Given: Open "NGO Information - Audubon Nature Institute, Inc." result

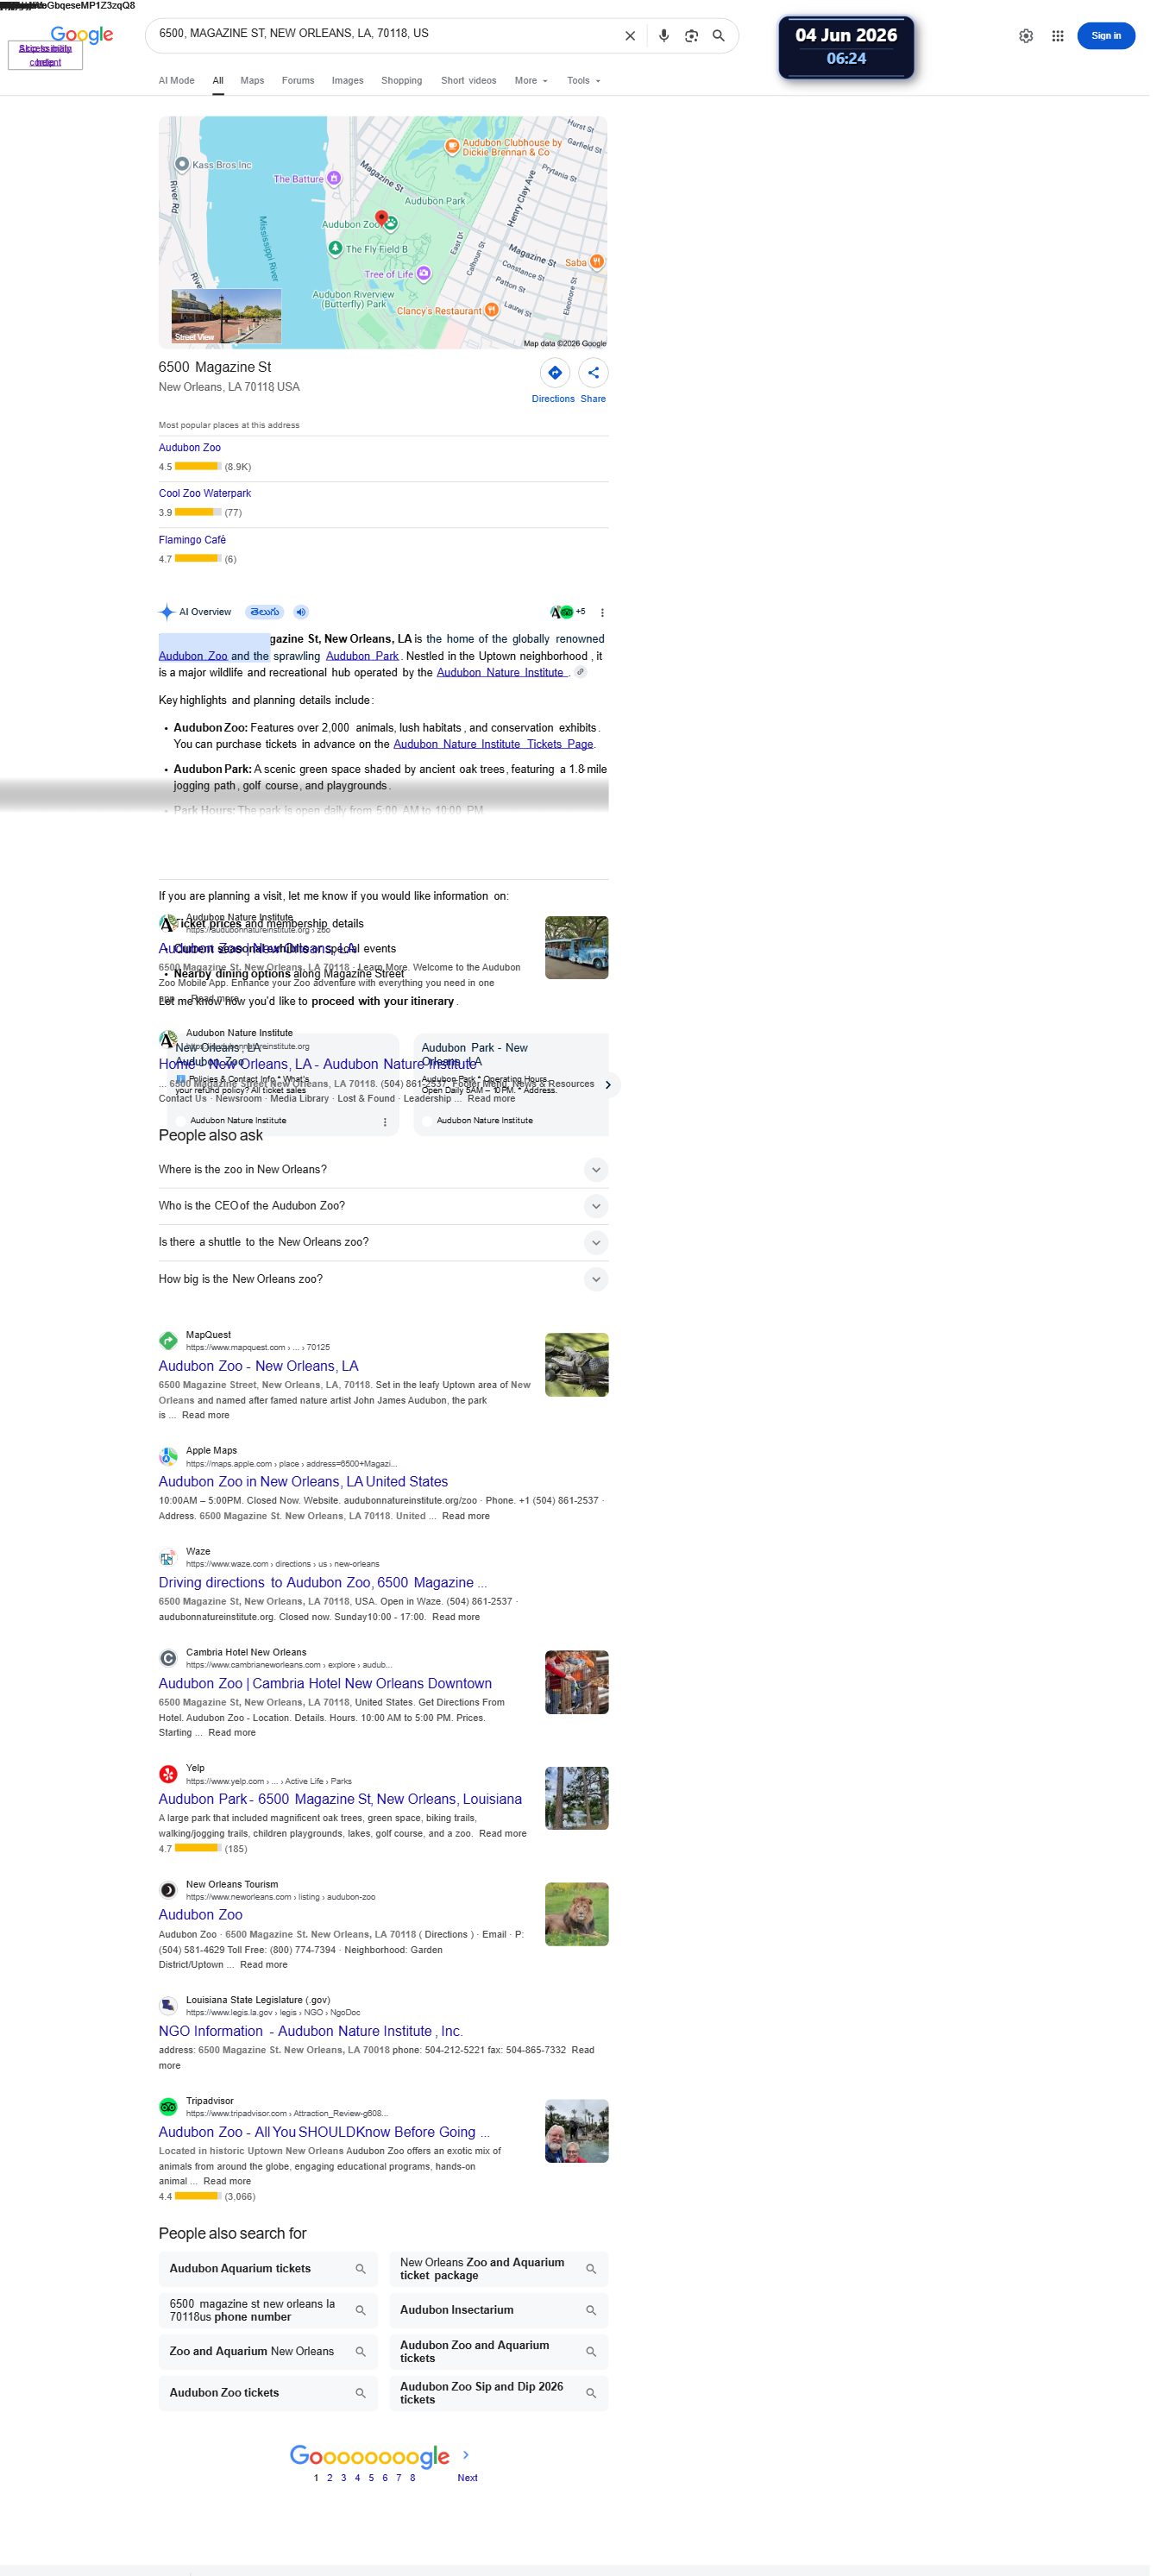Looking at the screenshot, I should pos(314,2055).
